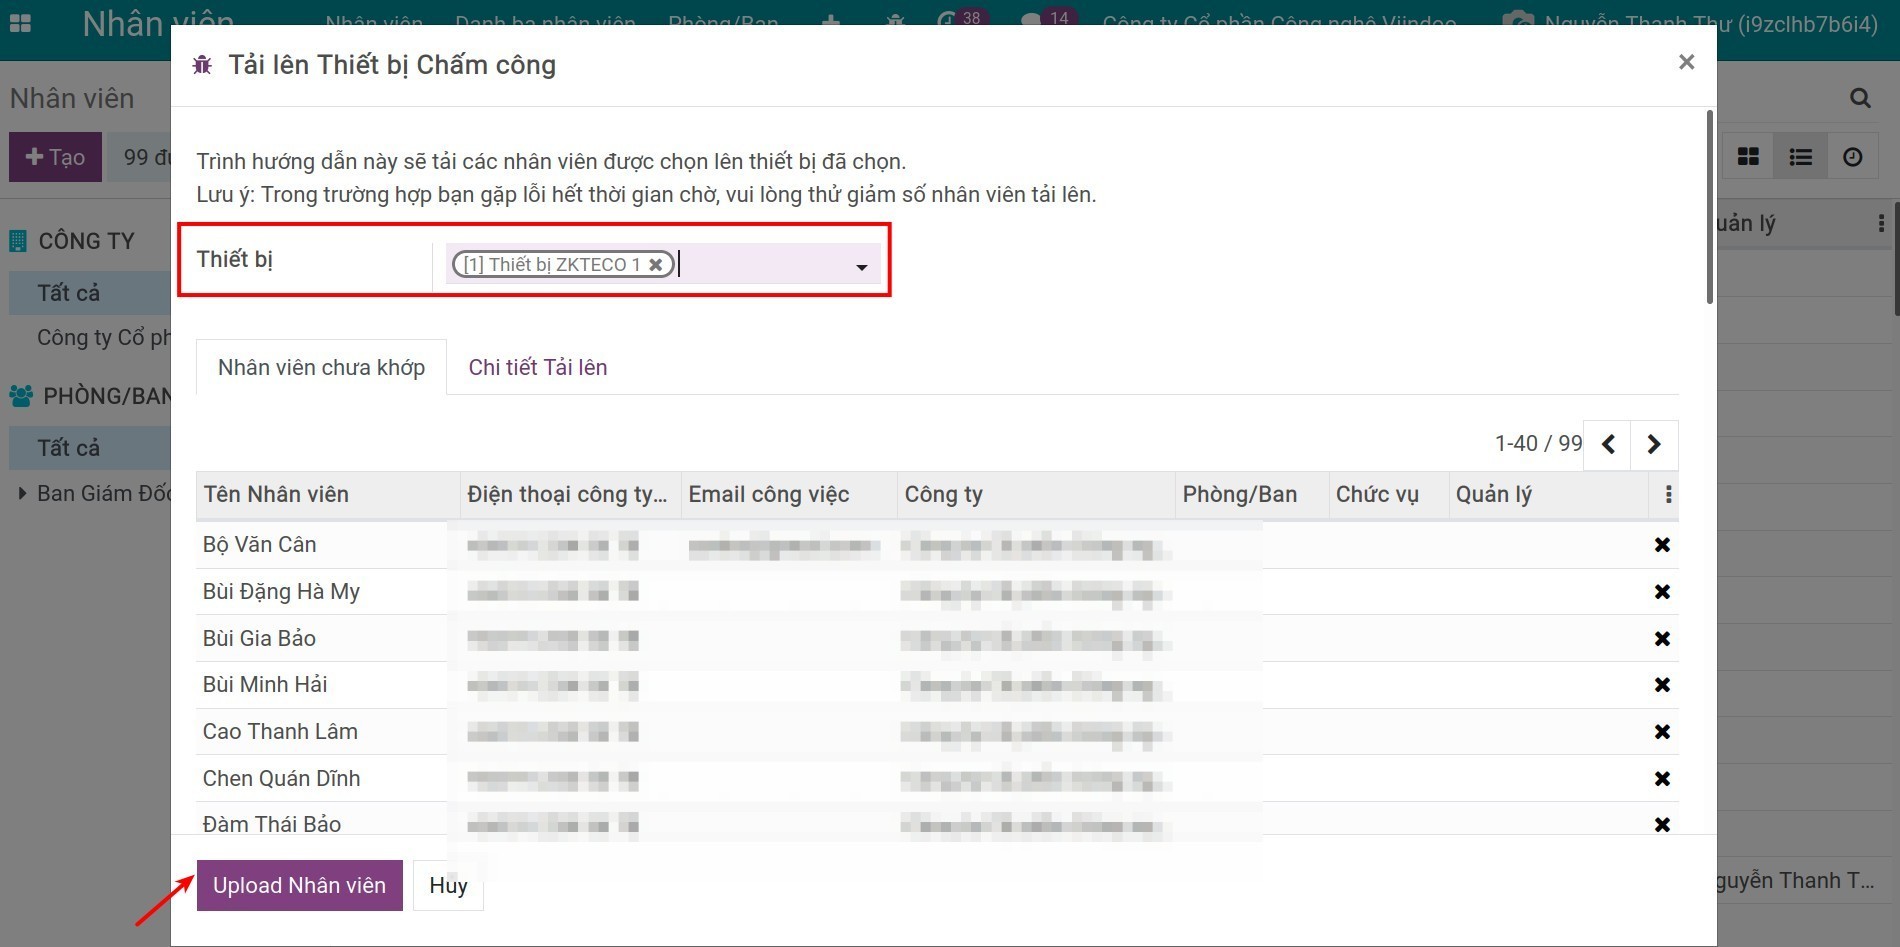The height and width of the screenshot is (947, 1900).
Task: Select Nhân viên chưa khớp tab
Action: (x=321, y=368)
